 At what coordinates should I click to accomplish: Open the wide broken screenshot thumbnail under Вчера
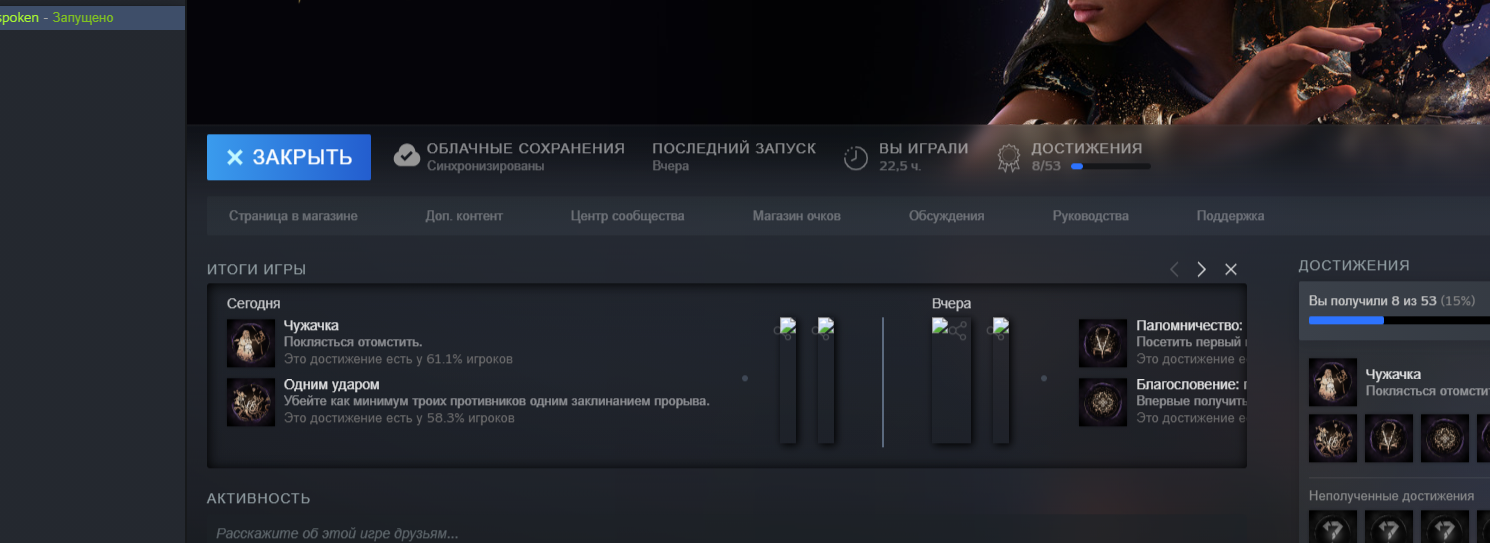(x=951, y=381)
